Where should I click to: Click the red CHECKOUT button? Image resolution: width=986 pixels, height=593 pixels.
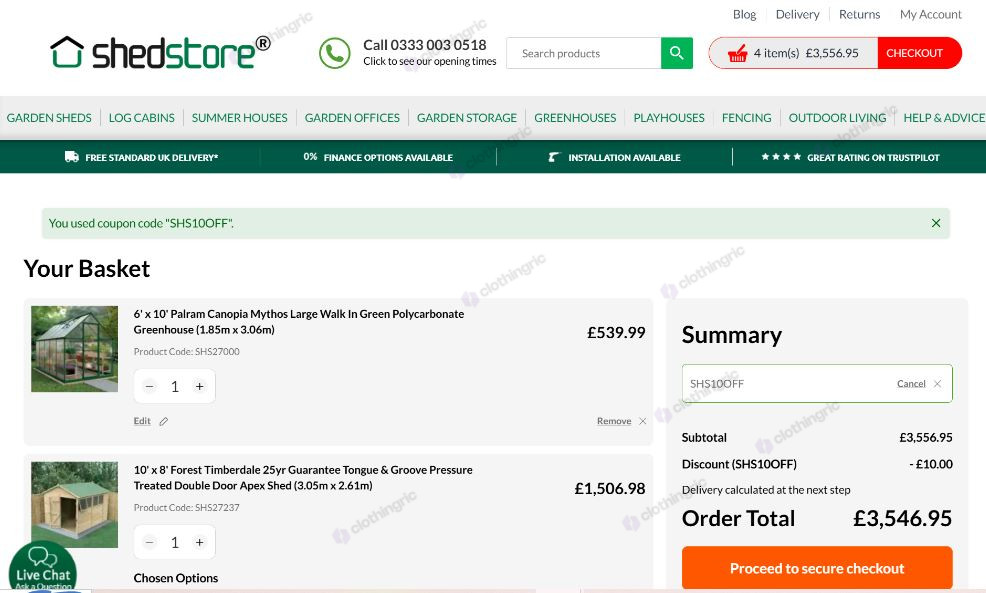(x=919, y=53)
